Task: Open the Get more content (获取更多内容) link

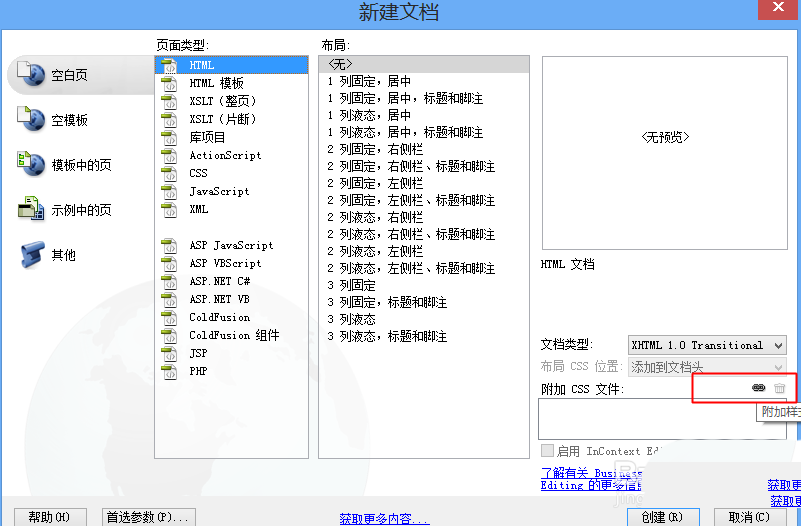Action: (384, 518)
